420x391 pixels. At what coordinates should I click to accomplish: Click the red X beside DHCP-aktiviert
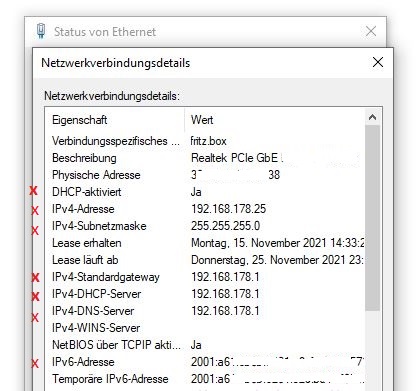pos(33,191)
